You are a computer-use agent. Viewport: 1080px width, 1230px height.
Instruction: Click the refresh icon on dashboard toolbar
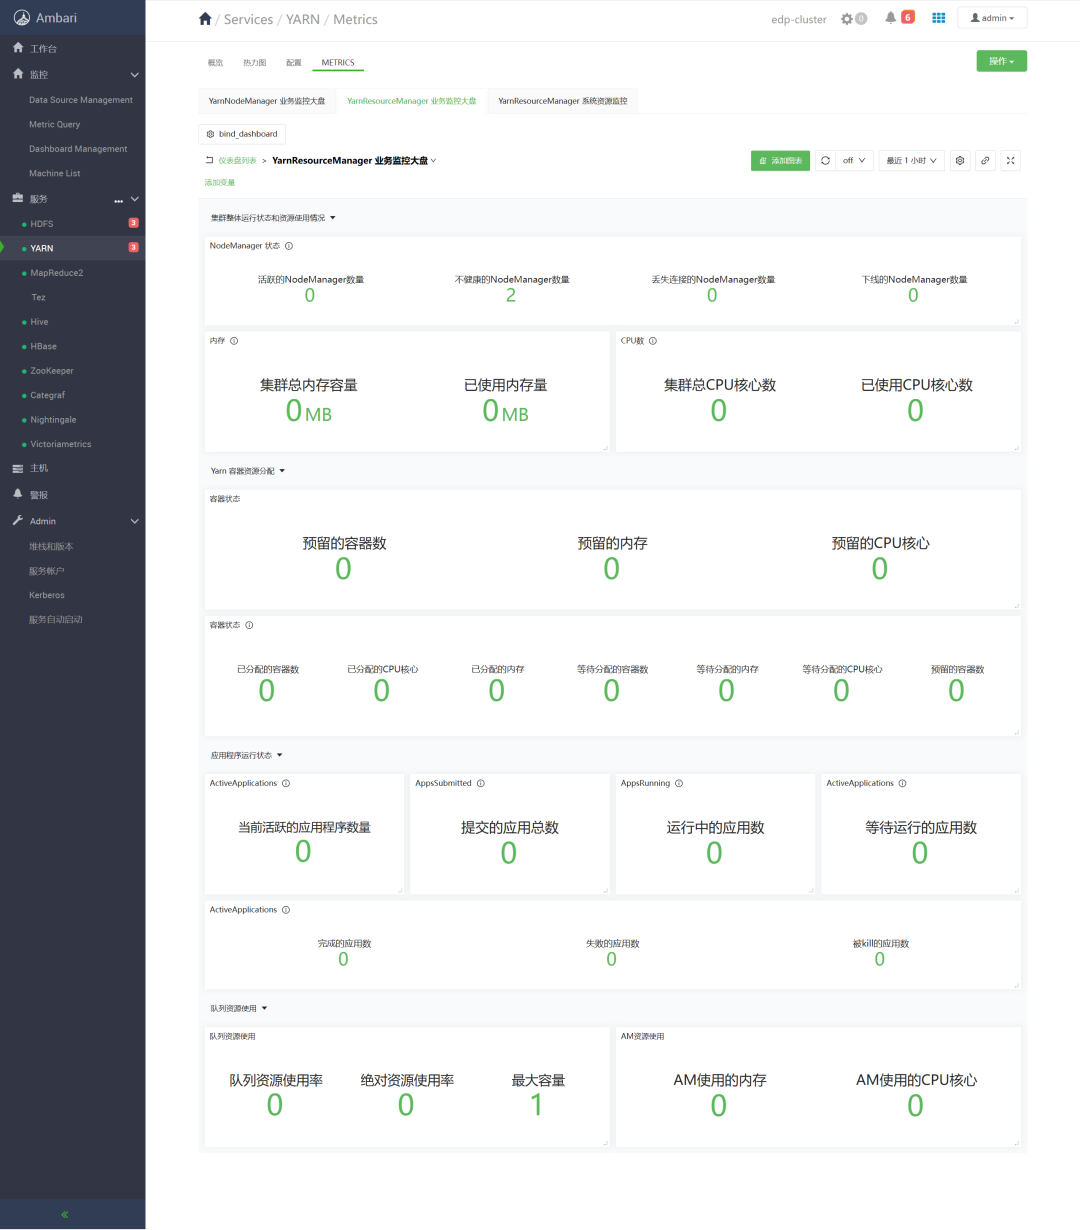825,160
